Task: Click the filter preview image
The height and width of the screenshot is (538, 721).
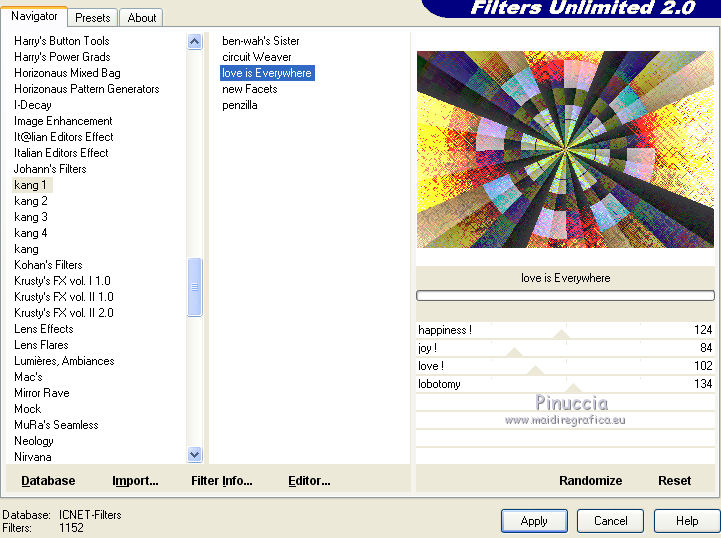Action: click(565, 149)
